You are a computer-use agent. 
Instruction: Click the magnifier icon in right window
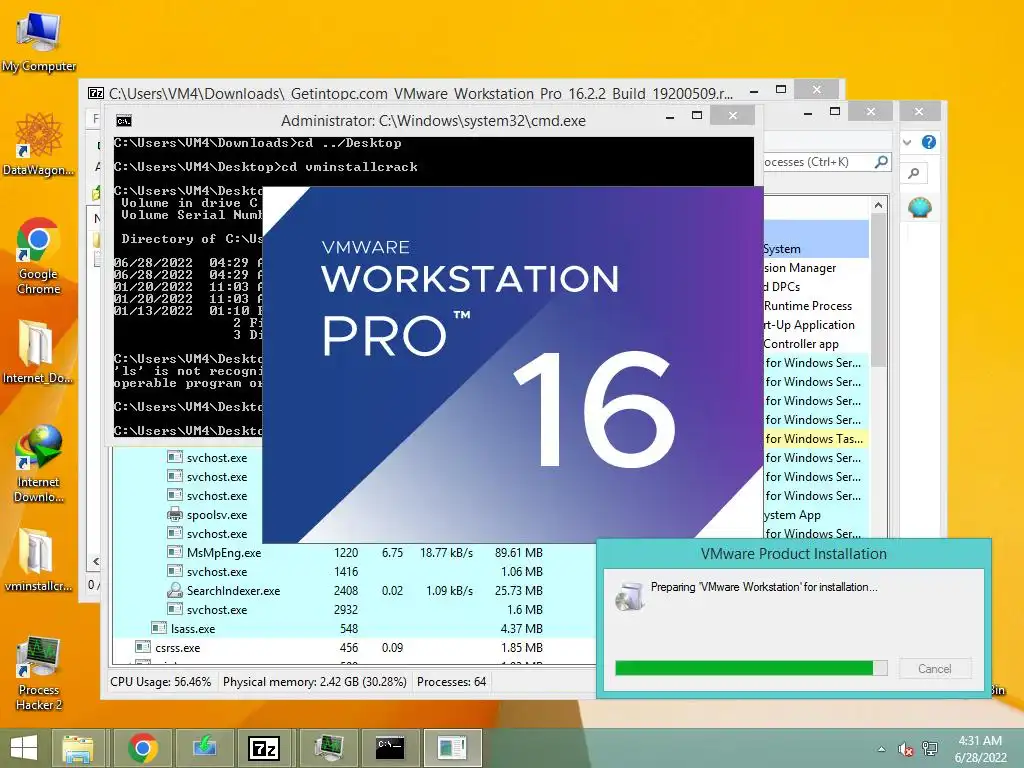[914, 173]
